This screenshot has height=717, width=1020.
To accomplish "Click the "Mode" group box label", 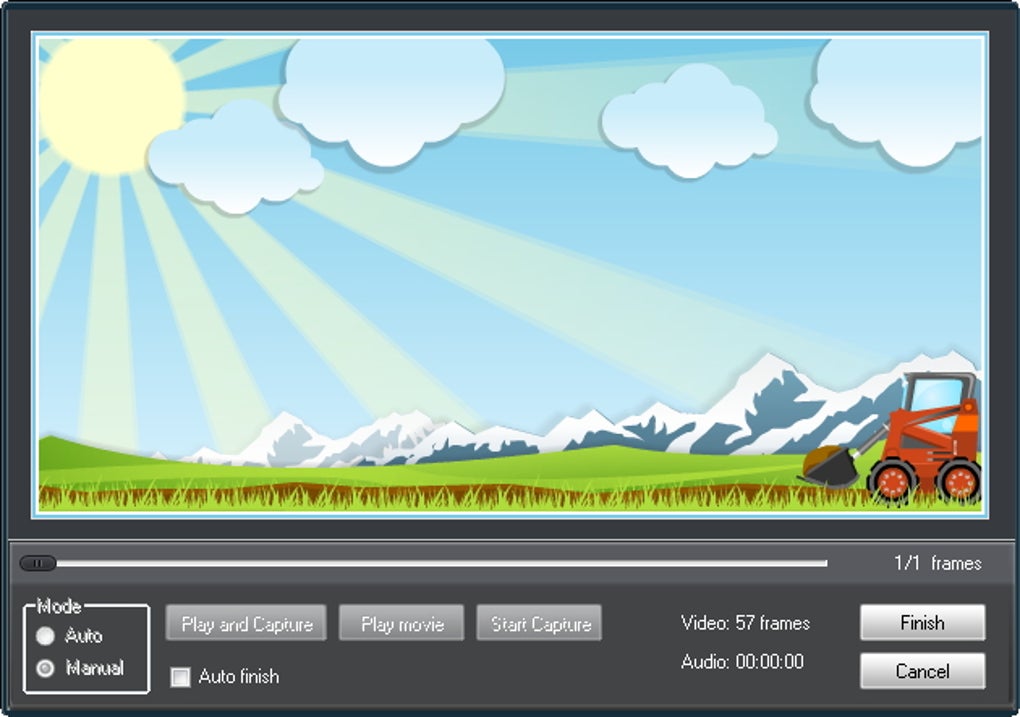I will coord(59,606).
